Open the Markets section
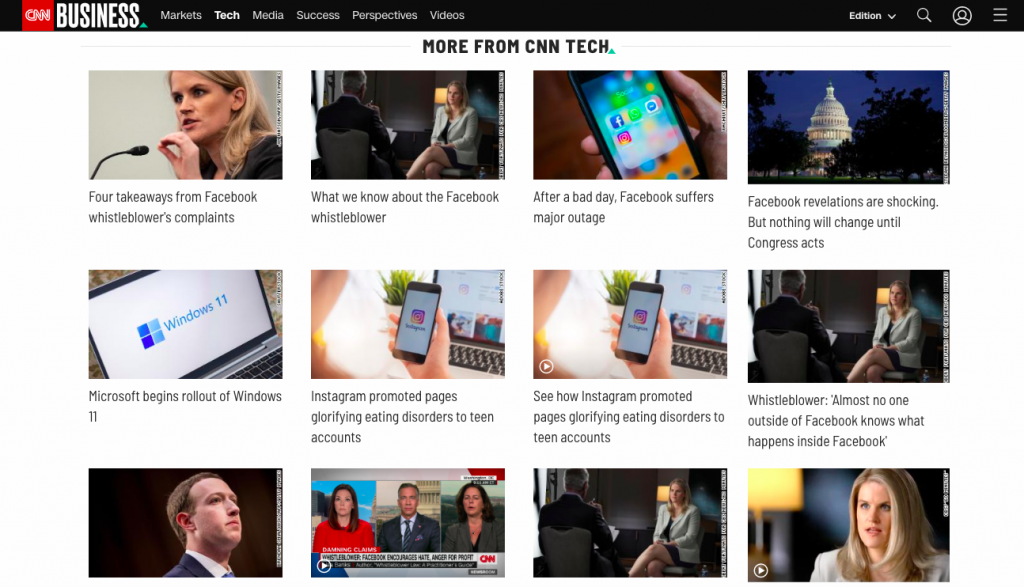The image size is (1024, 587). [x=181, y=15]
